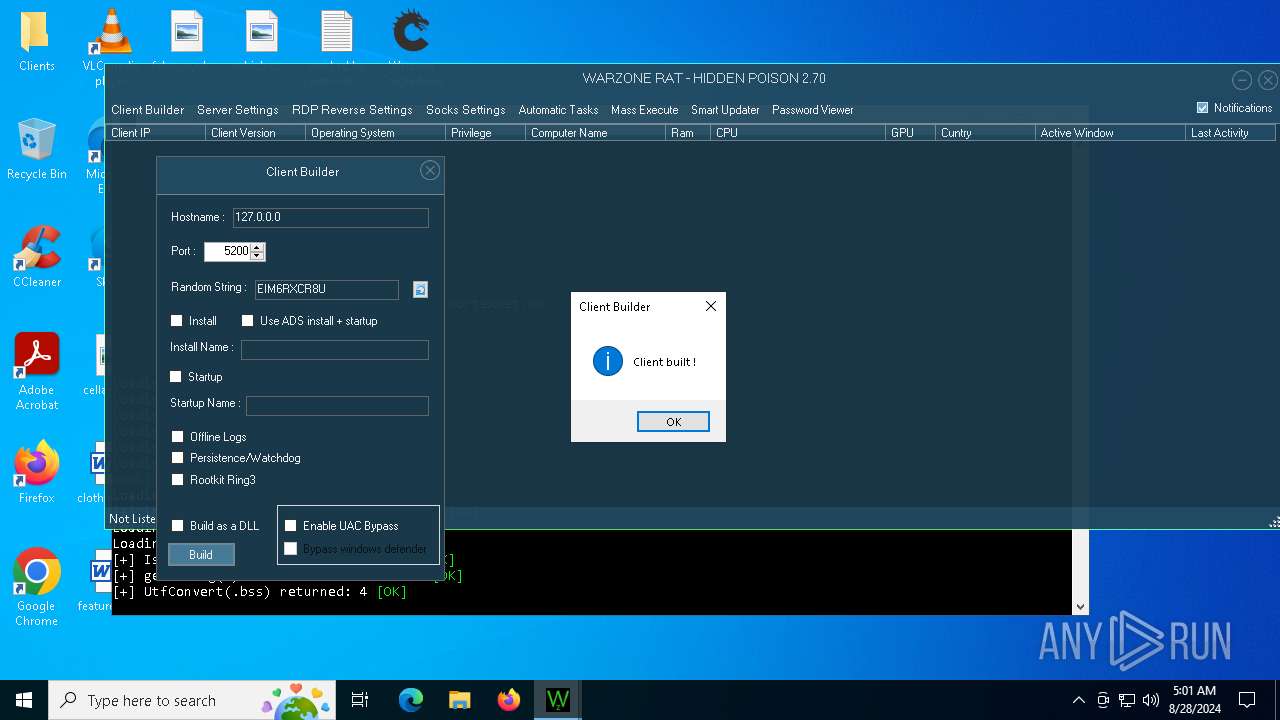
Task: Close the Client Builder panel
Action: [430, 171]
